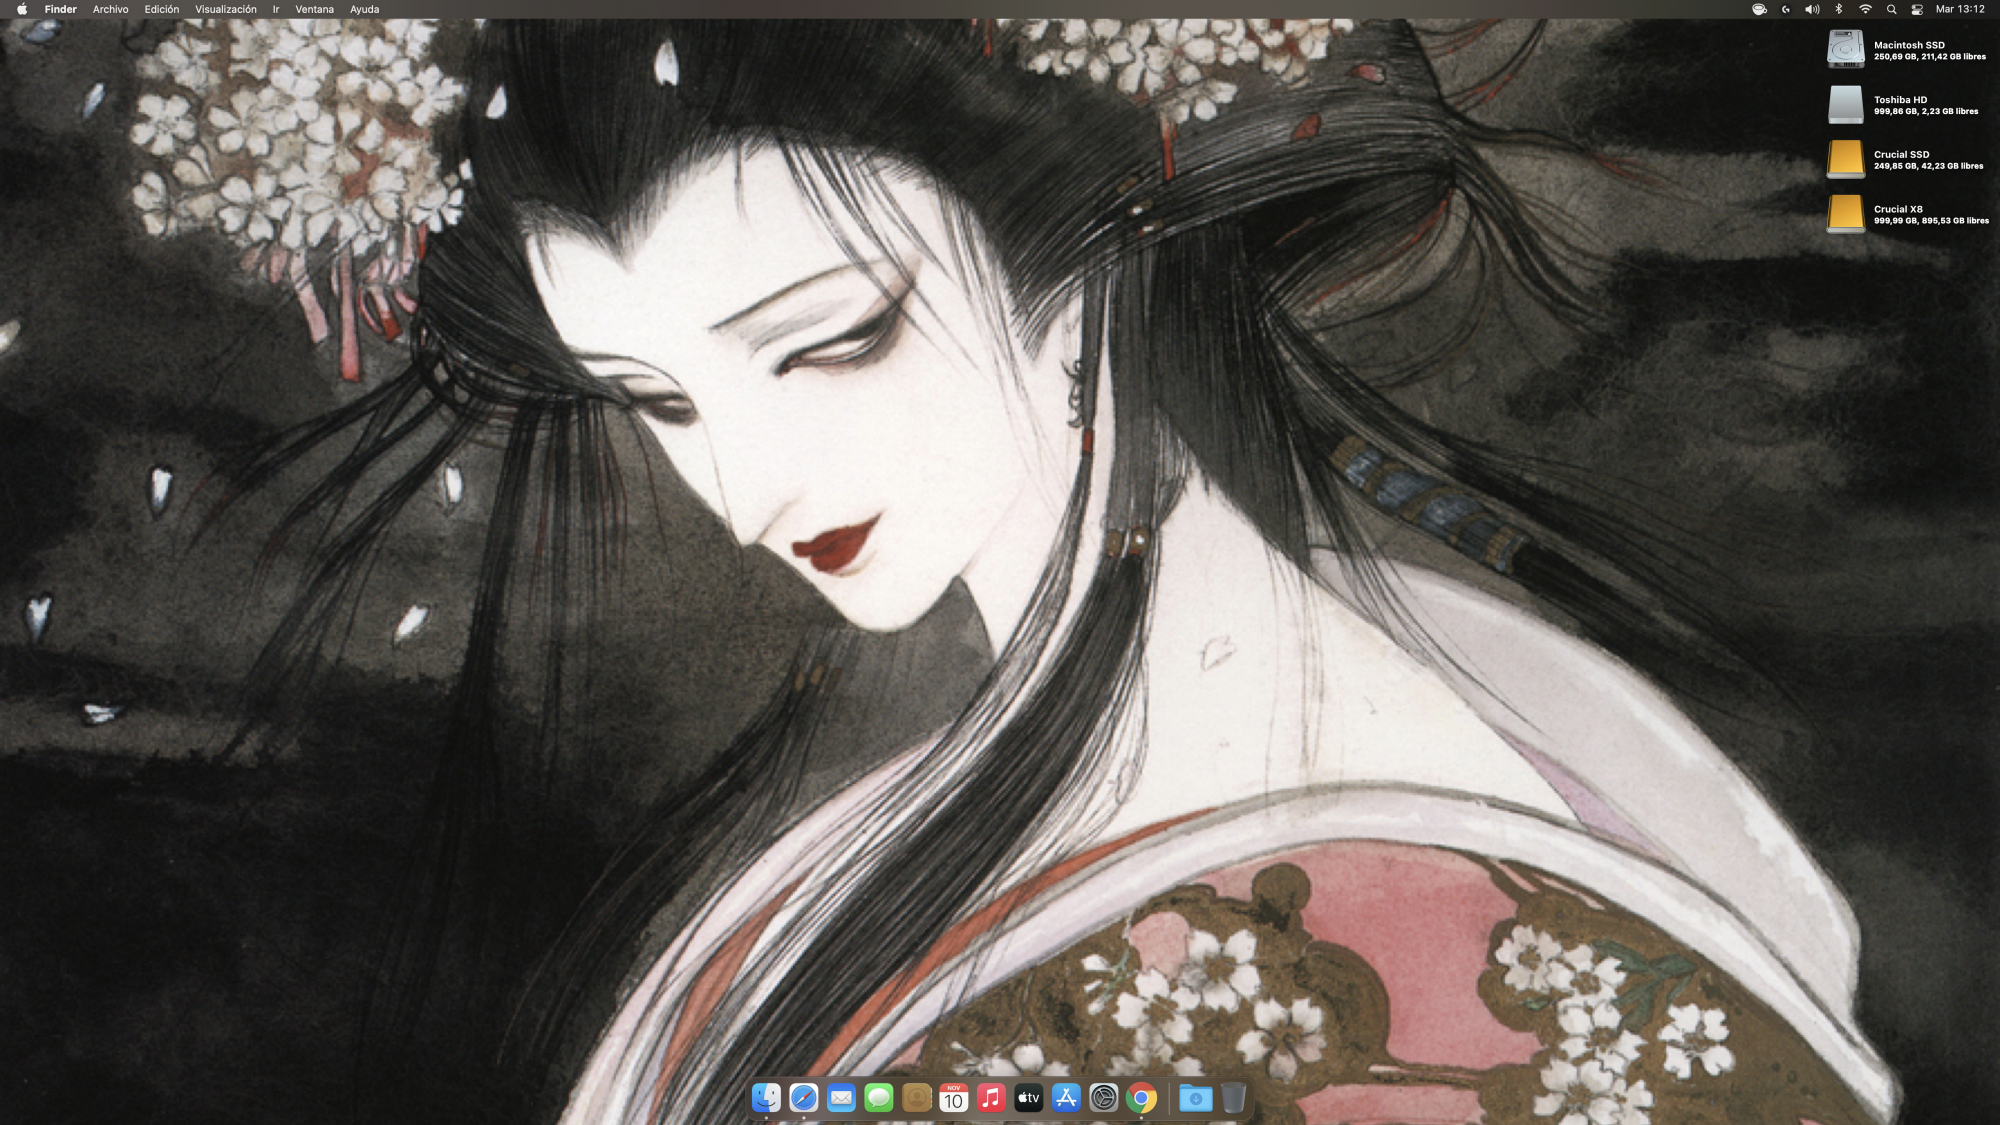
Task: Open the Ventana menu
Action: coord(315,9)
